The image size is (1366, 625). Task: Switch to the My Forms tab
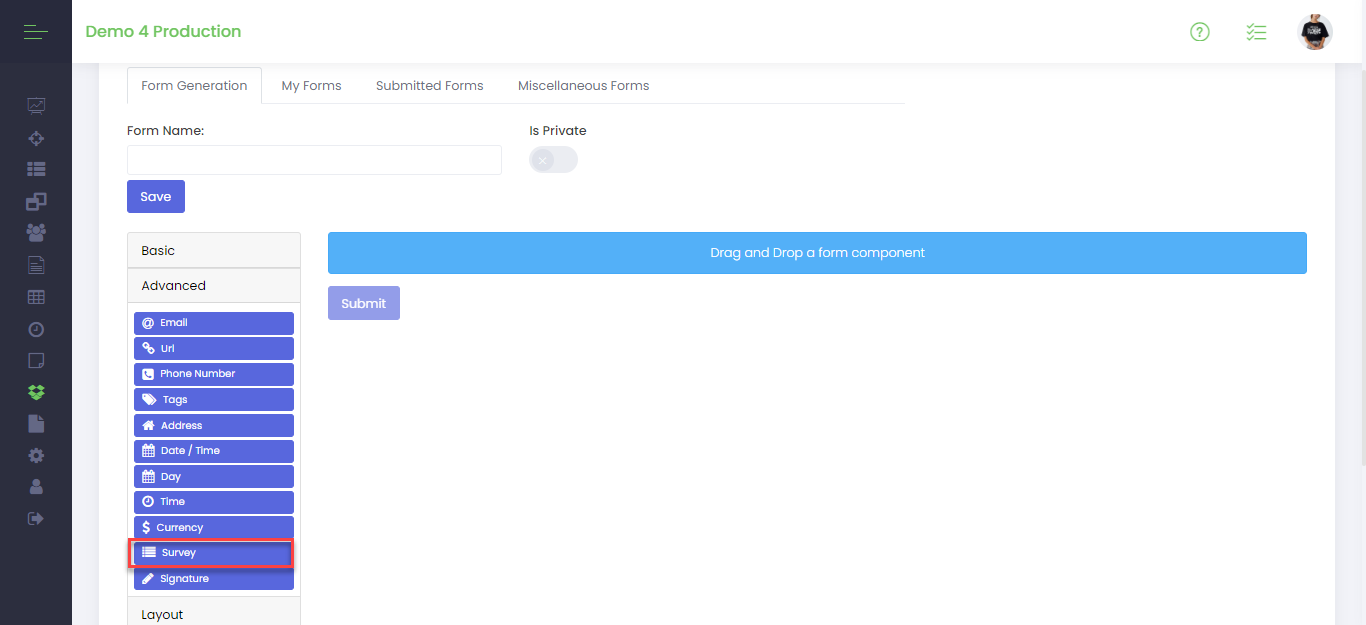coord(311,86)
